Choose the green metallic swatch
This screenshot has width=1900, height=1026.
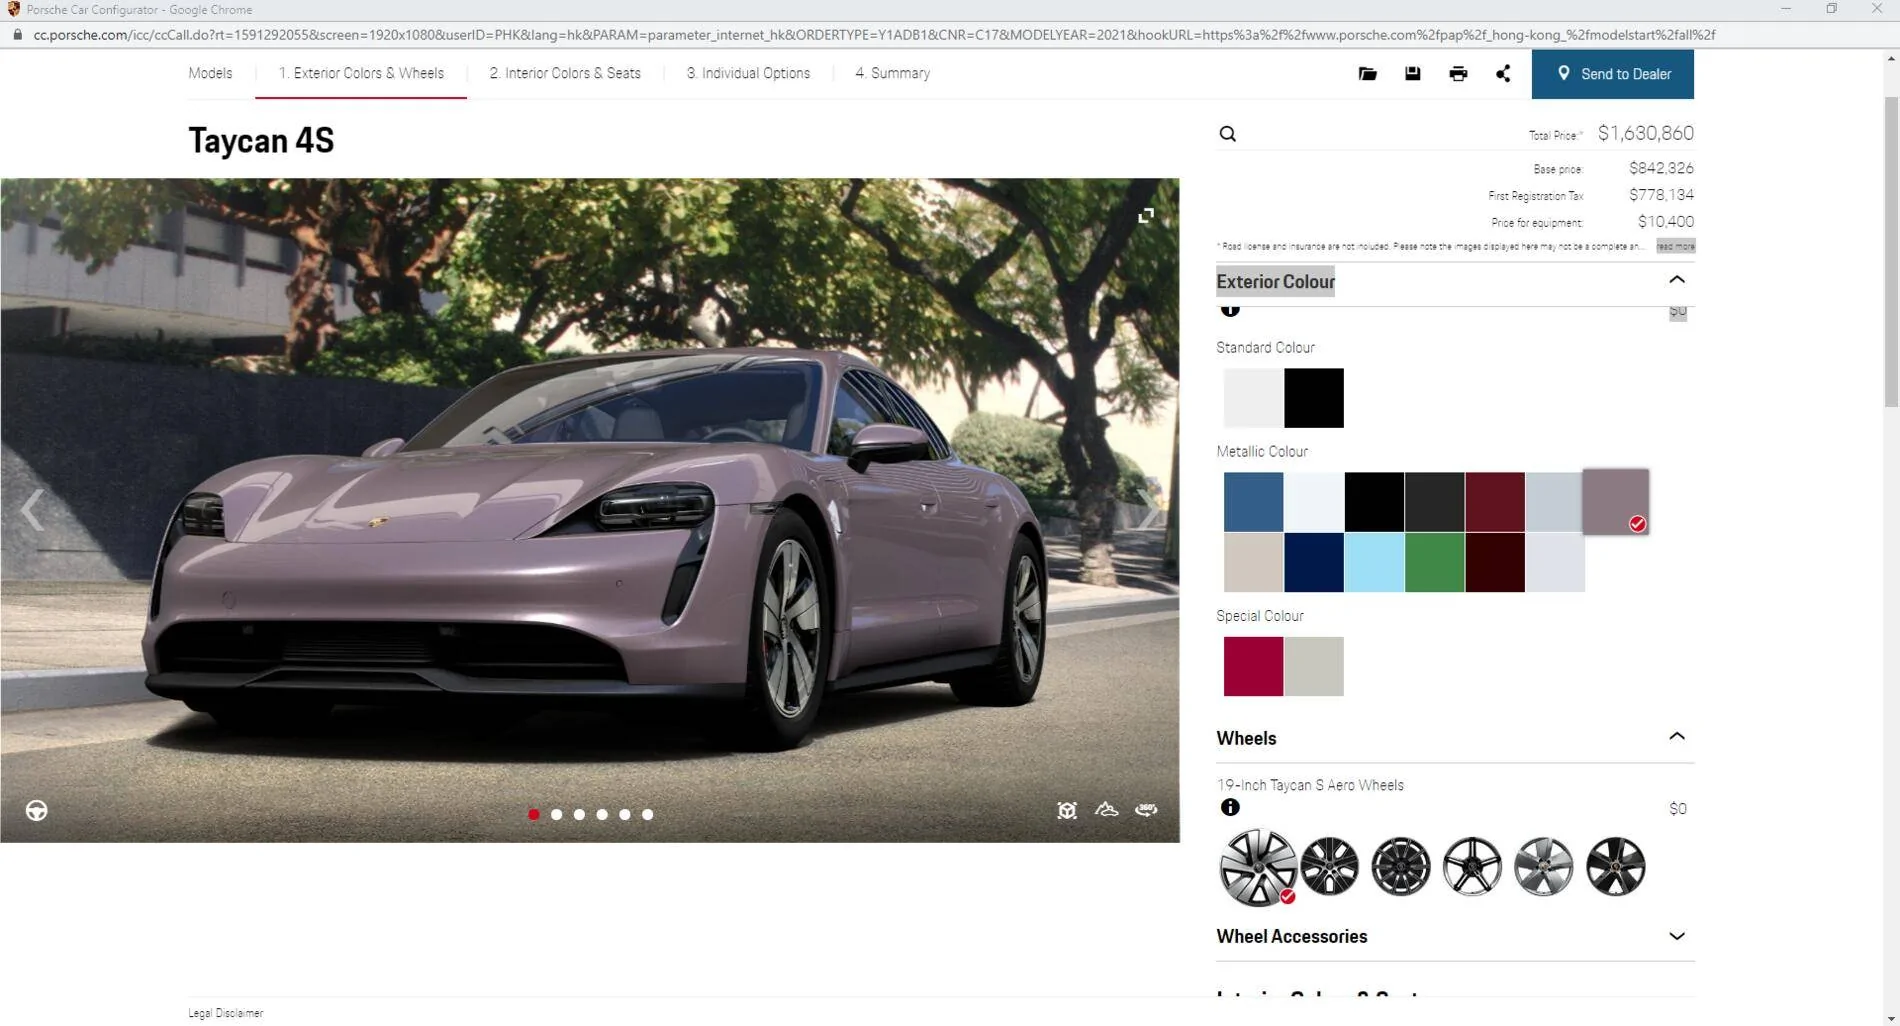click(1434, 562)
